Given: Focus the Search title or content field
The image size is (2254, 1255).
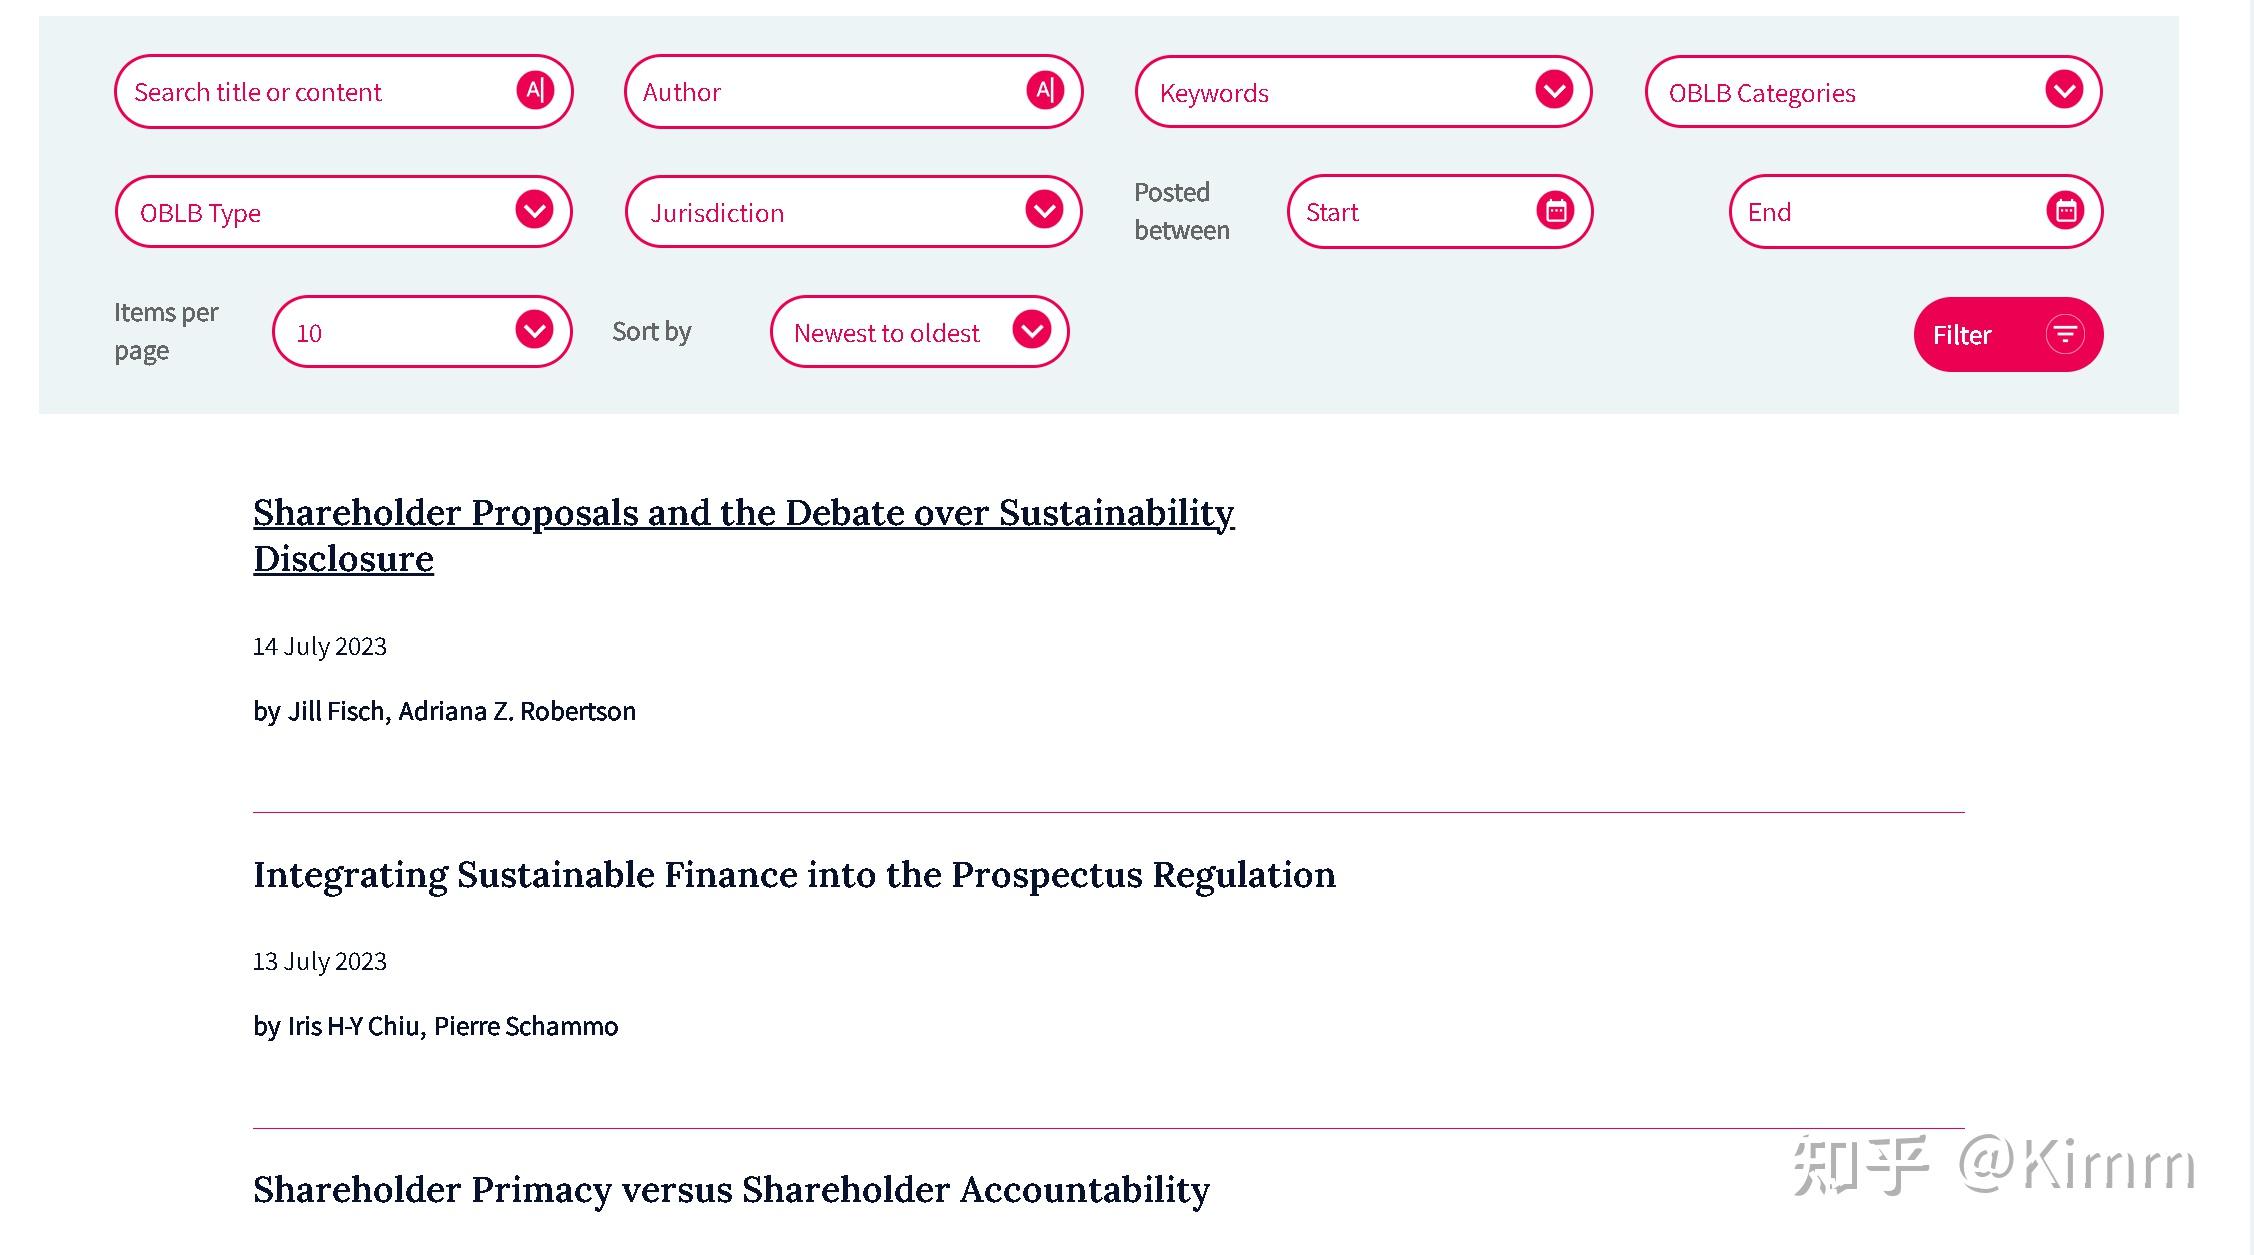Looking at the screenshot, I should [x=320, y=92].
